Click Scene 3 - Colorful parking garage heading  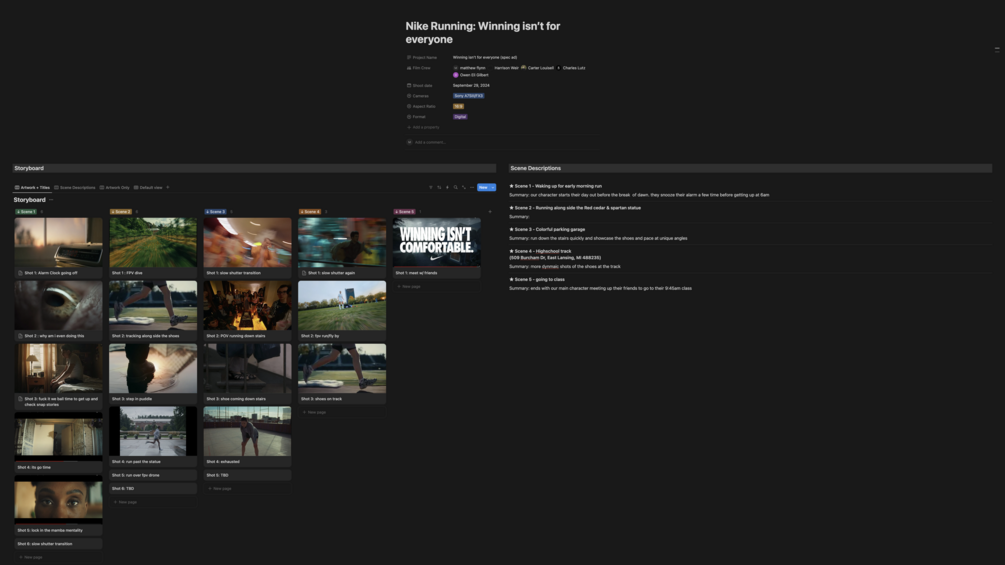click(549, 229)
